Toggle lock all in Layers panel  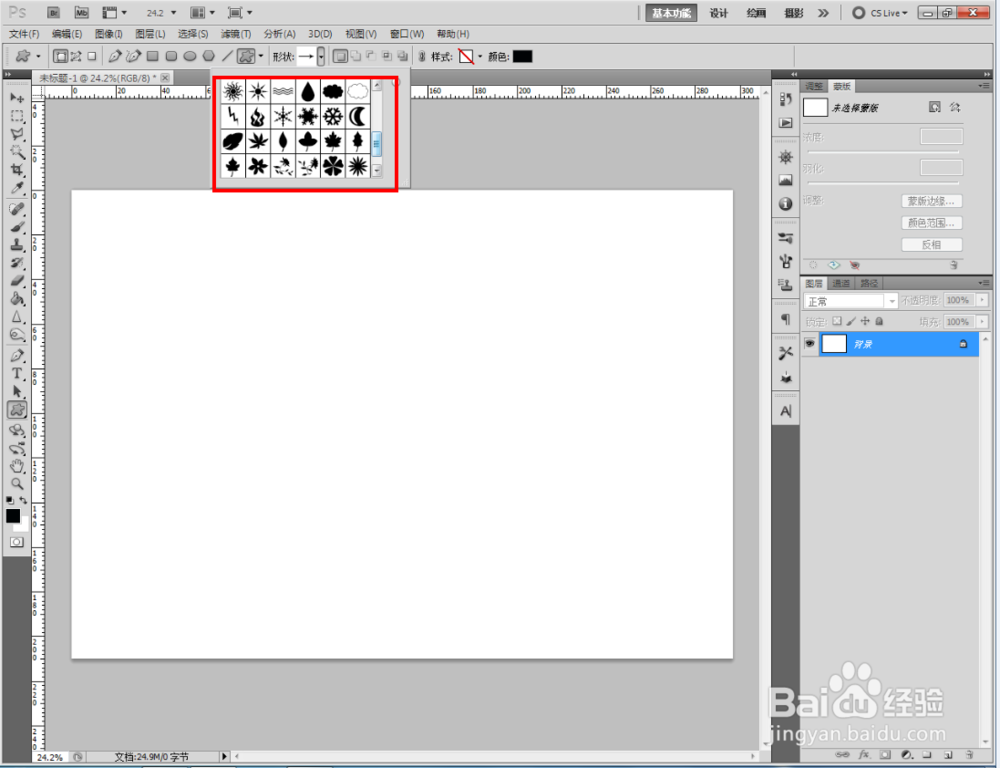[x=879, y=321]
